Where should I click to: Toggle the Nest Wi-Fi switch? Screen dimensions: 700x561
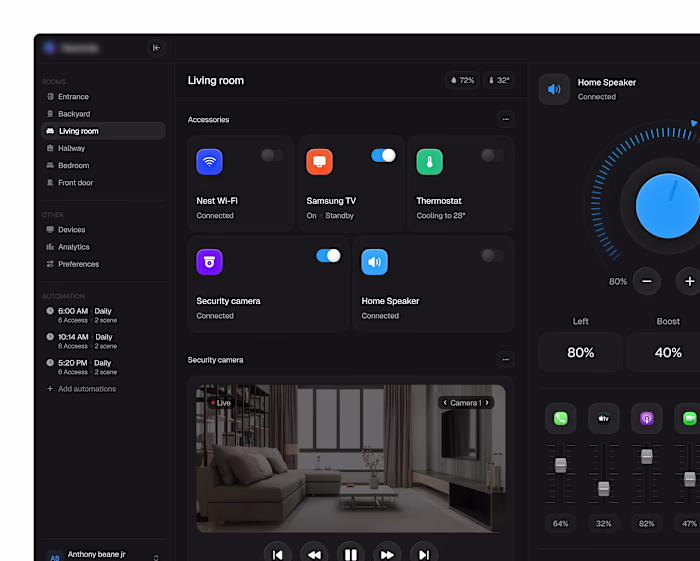tap(272, 155)
